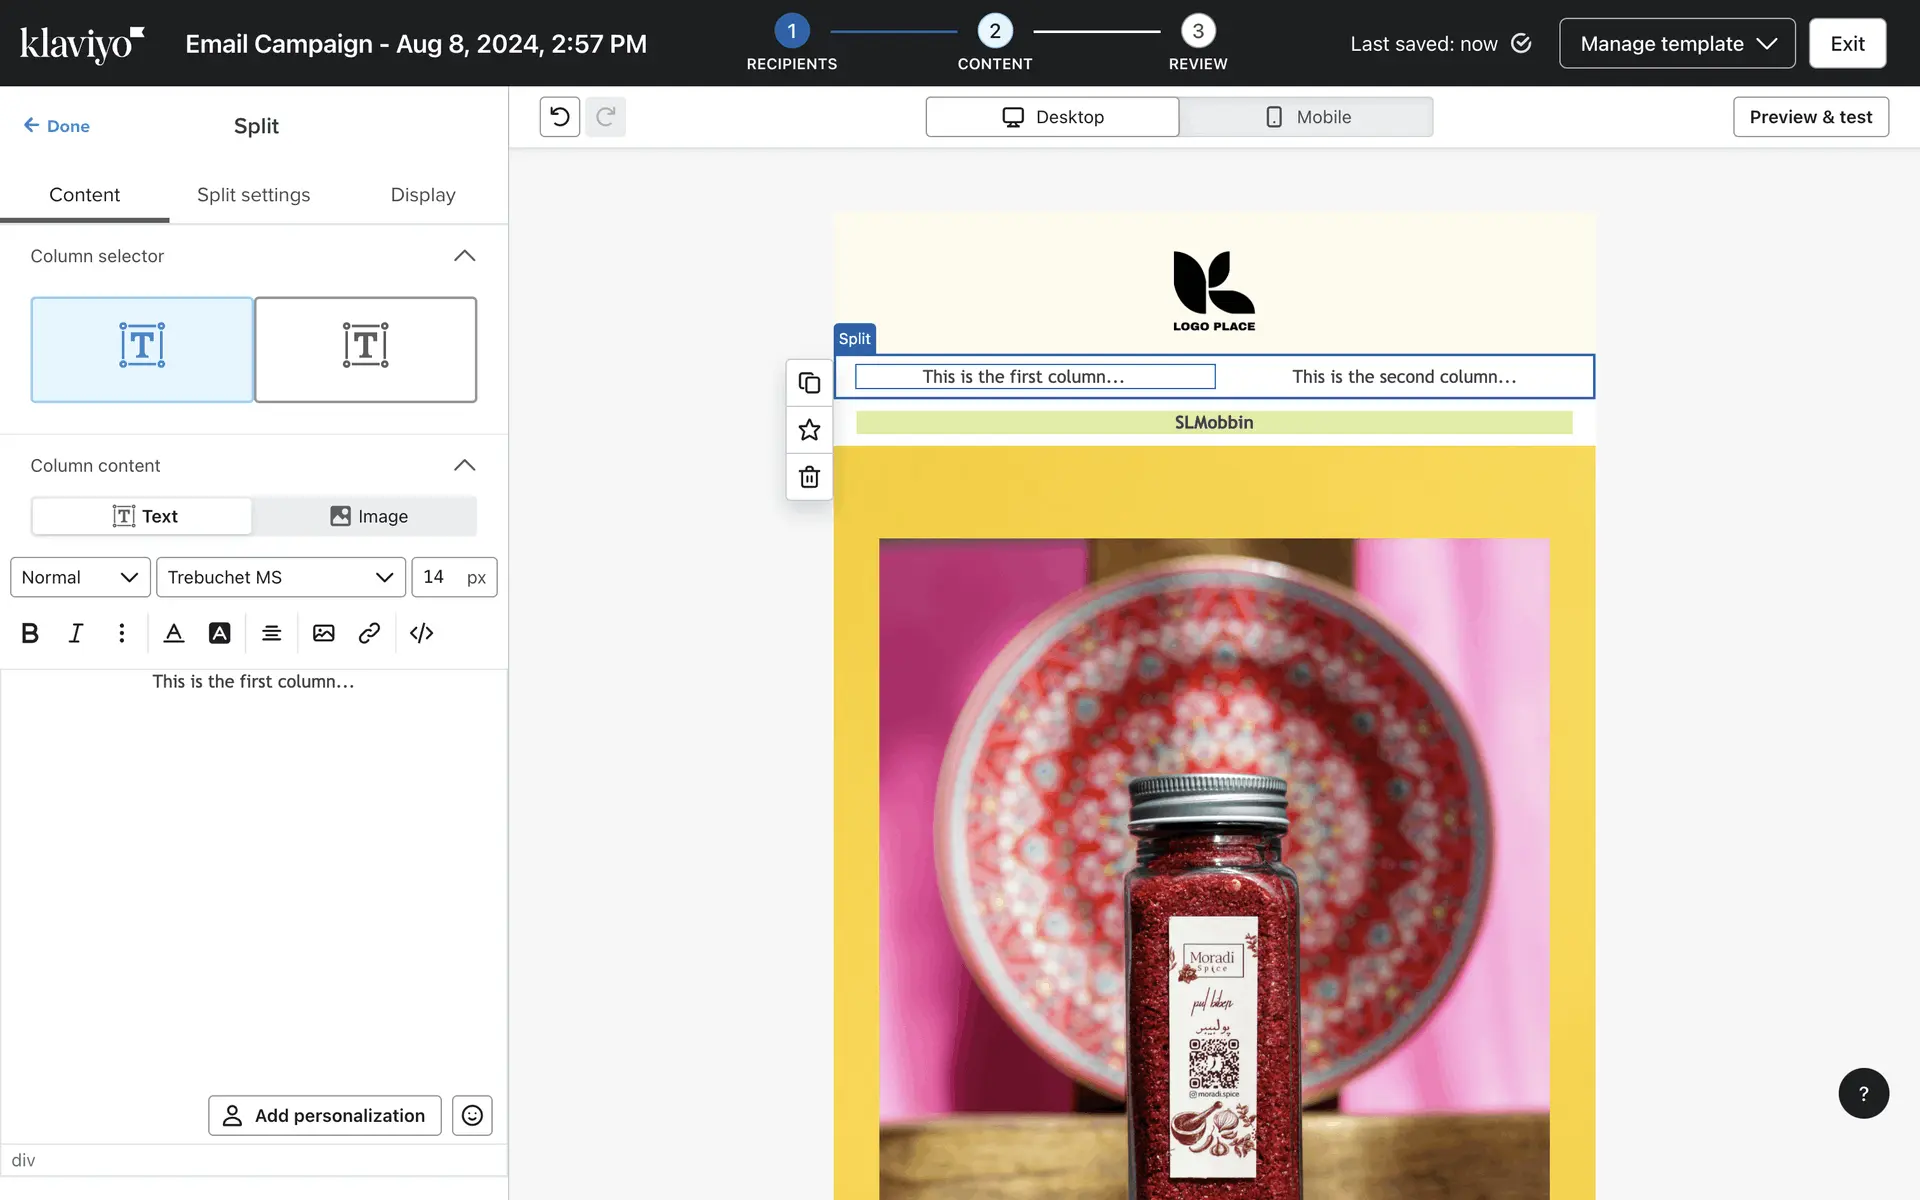The height and width of the screenshot is (1200, 1920).
Task: Select the second column in selector
Action: tap(366, 349)
